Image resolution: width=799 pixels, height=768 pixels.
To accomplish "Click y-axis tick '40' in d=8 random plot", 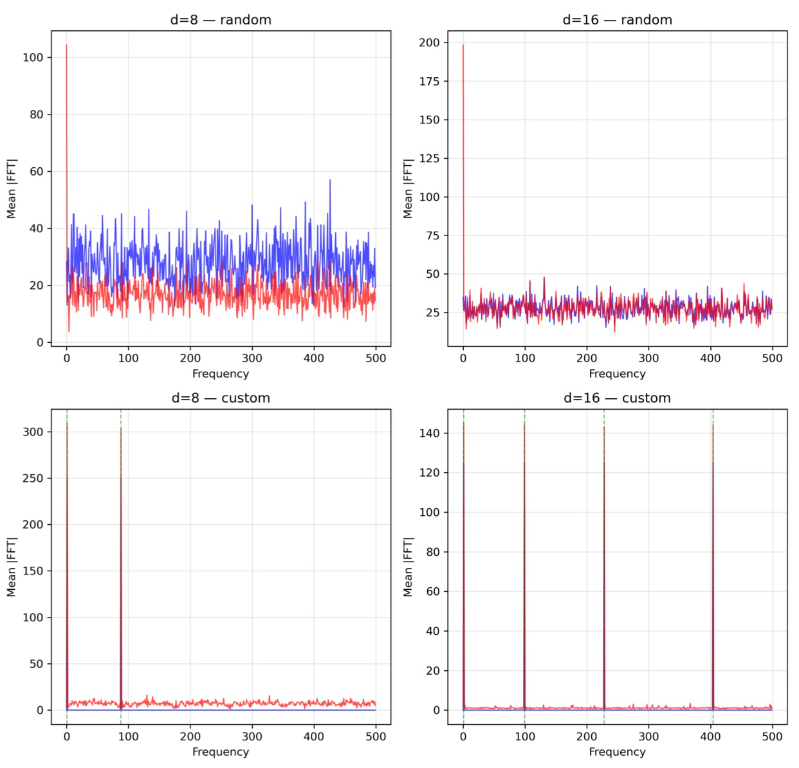I will pyautogui.click(x=37, y=229).
